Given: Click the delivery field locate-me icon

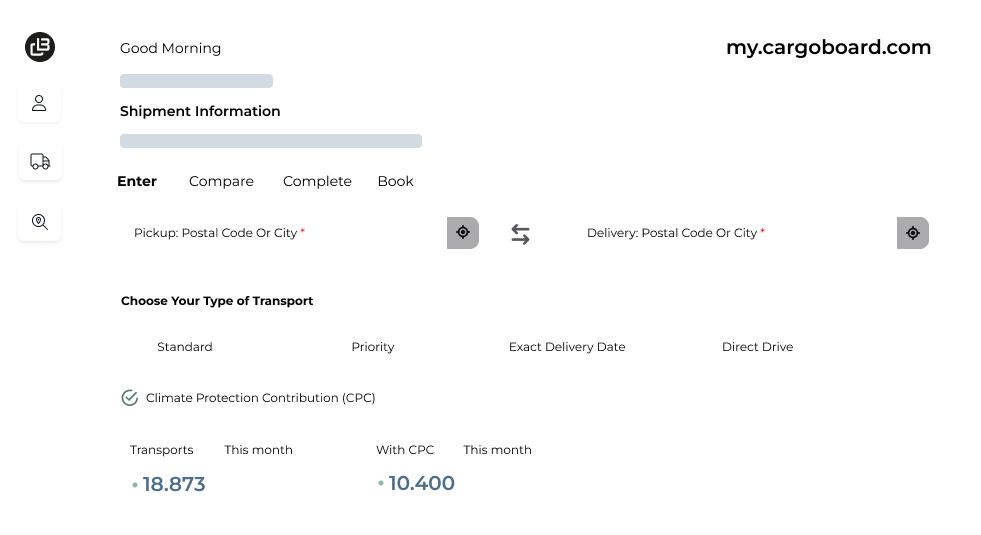Looking at the screenshot, I should pyautogui.click(x=912, y=233).
